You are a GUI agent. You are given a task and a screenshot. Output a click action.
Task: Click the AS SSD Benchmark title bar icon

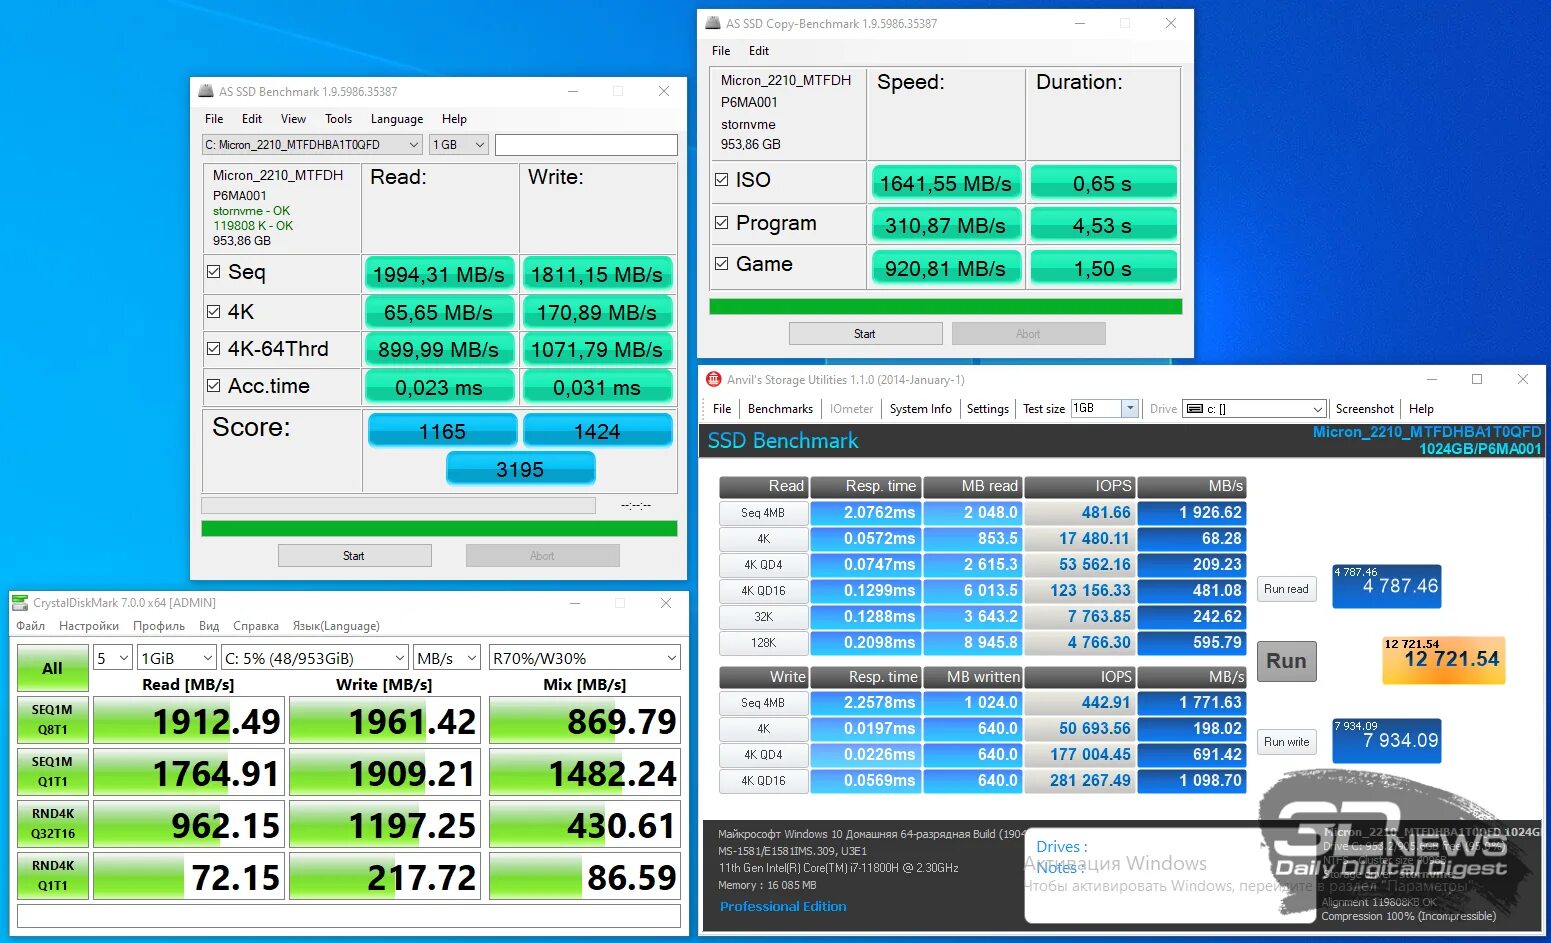pyautogui.click(x=206, y=91)
